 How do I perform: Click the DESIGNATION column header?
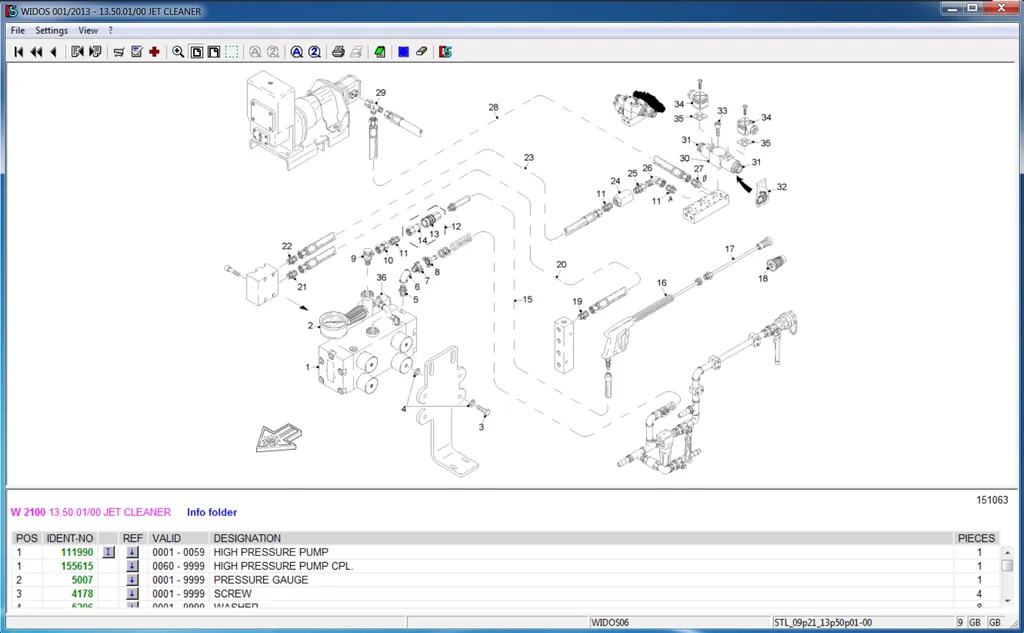click(x=247, y=538)
